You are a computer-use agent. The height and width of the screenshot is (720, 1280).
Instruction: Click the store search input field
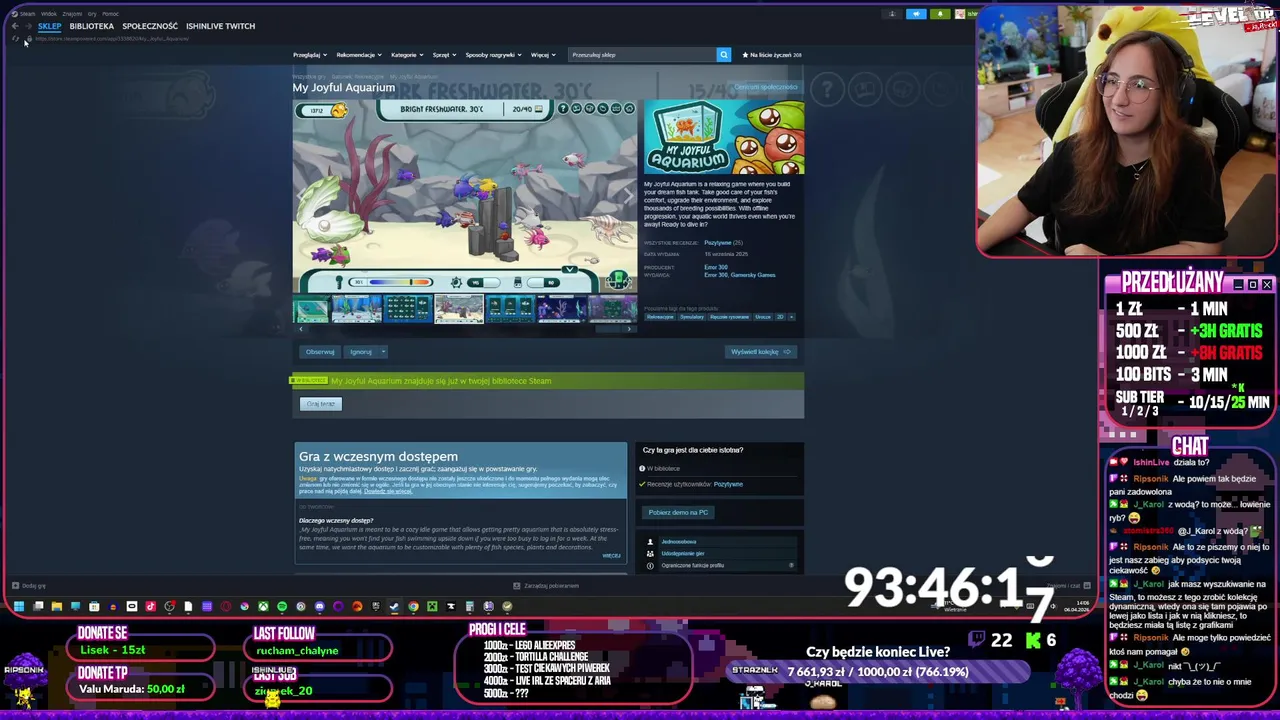(642, 55)
